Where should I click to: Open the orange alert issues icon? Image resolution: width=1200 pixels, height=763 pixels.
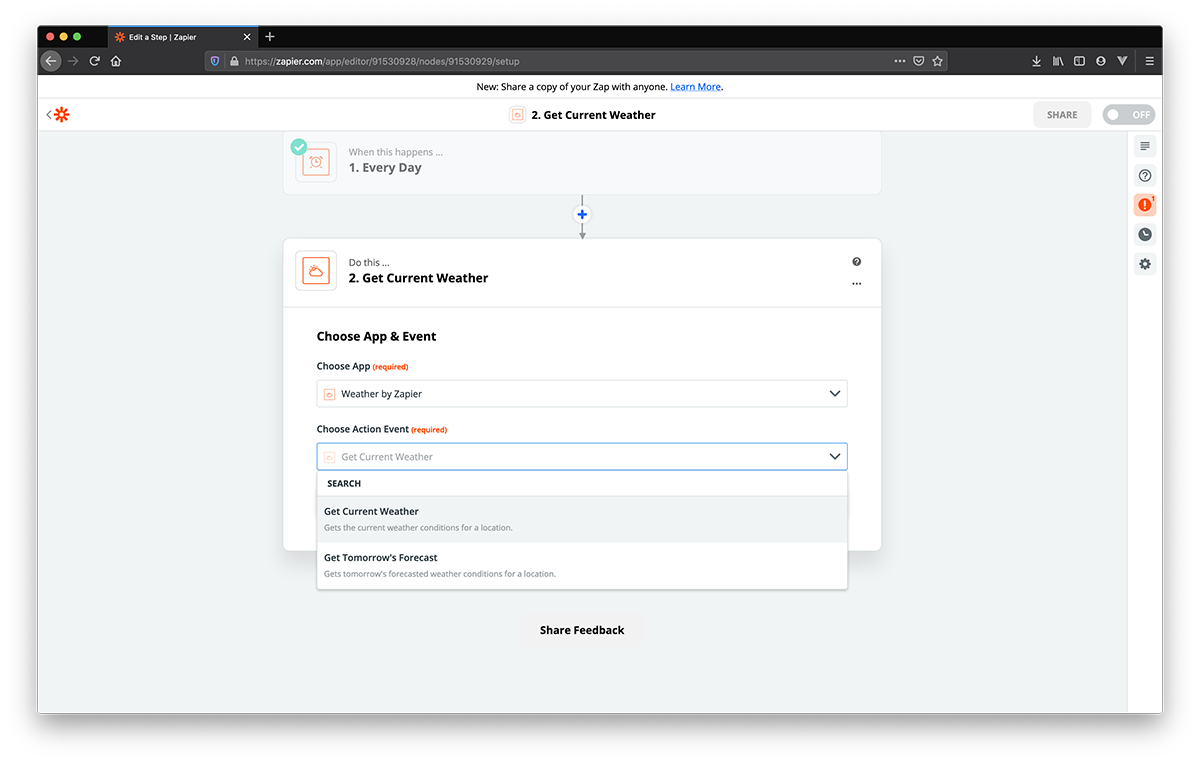tap(1145, 205)
